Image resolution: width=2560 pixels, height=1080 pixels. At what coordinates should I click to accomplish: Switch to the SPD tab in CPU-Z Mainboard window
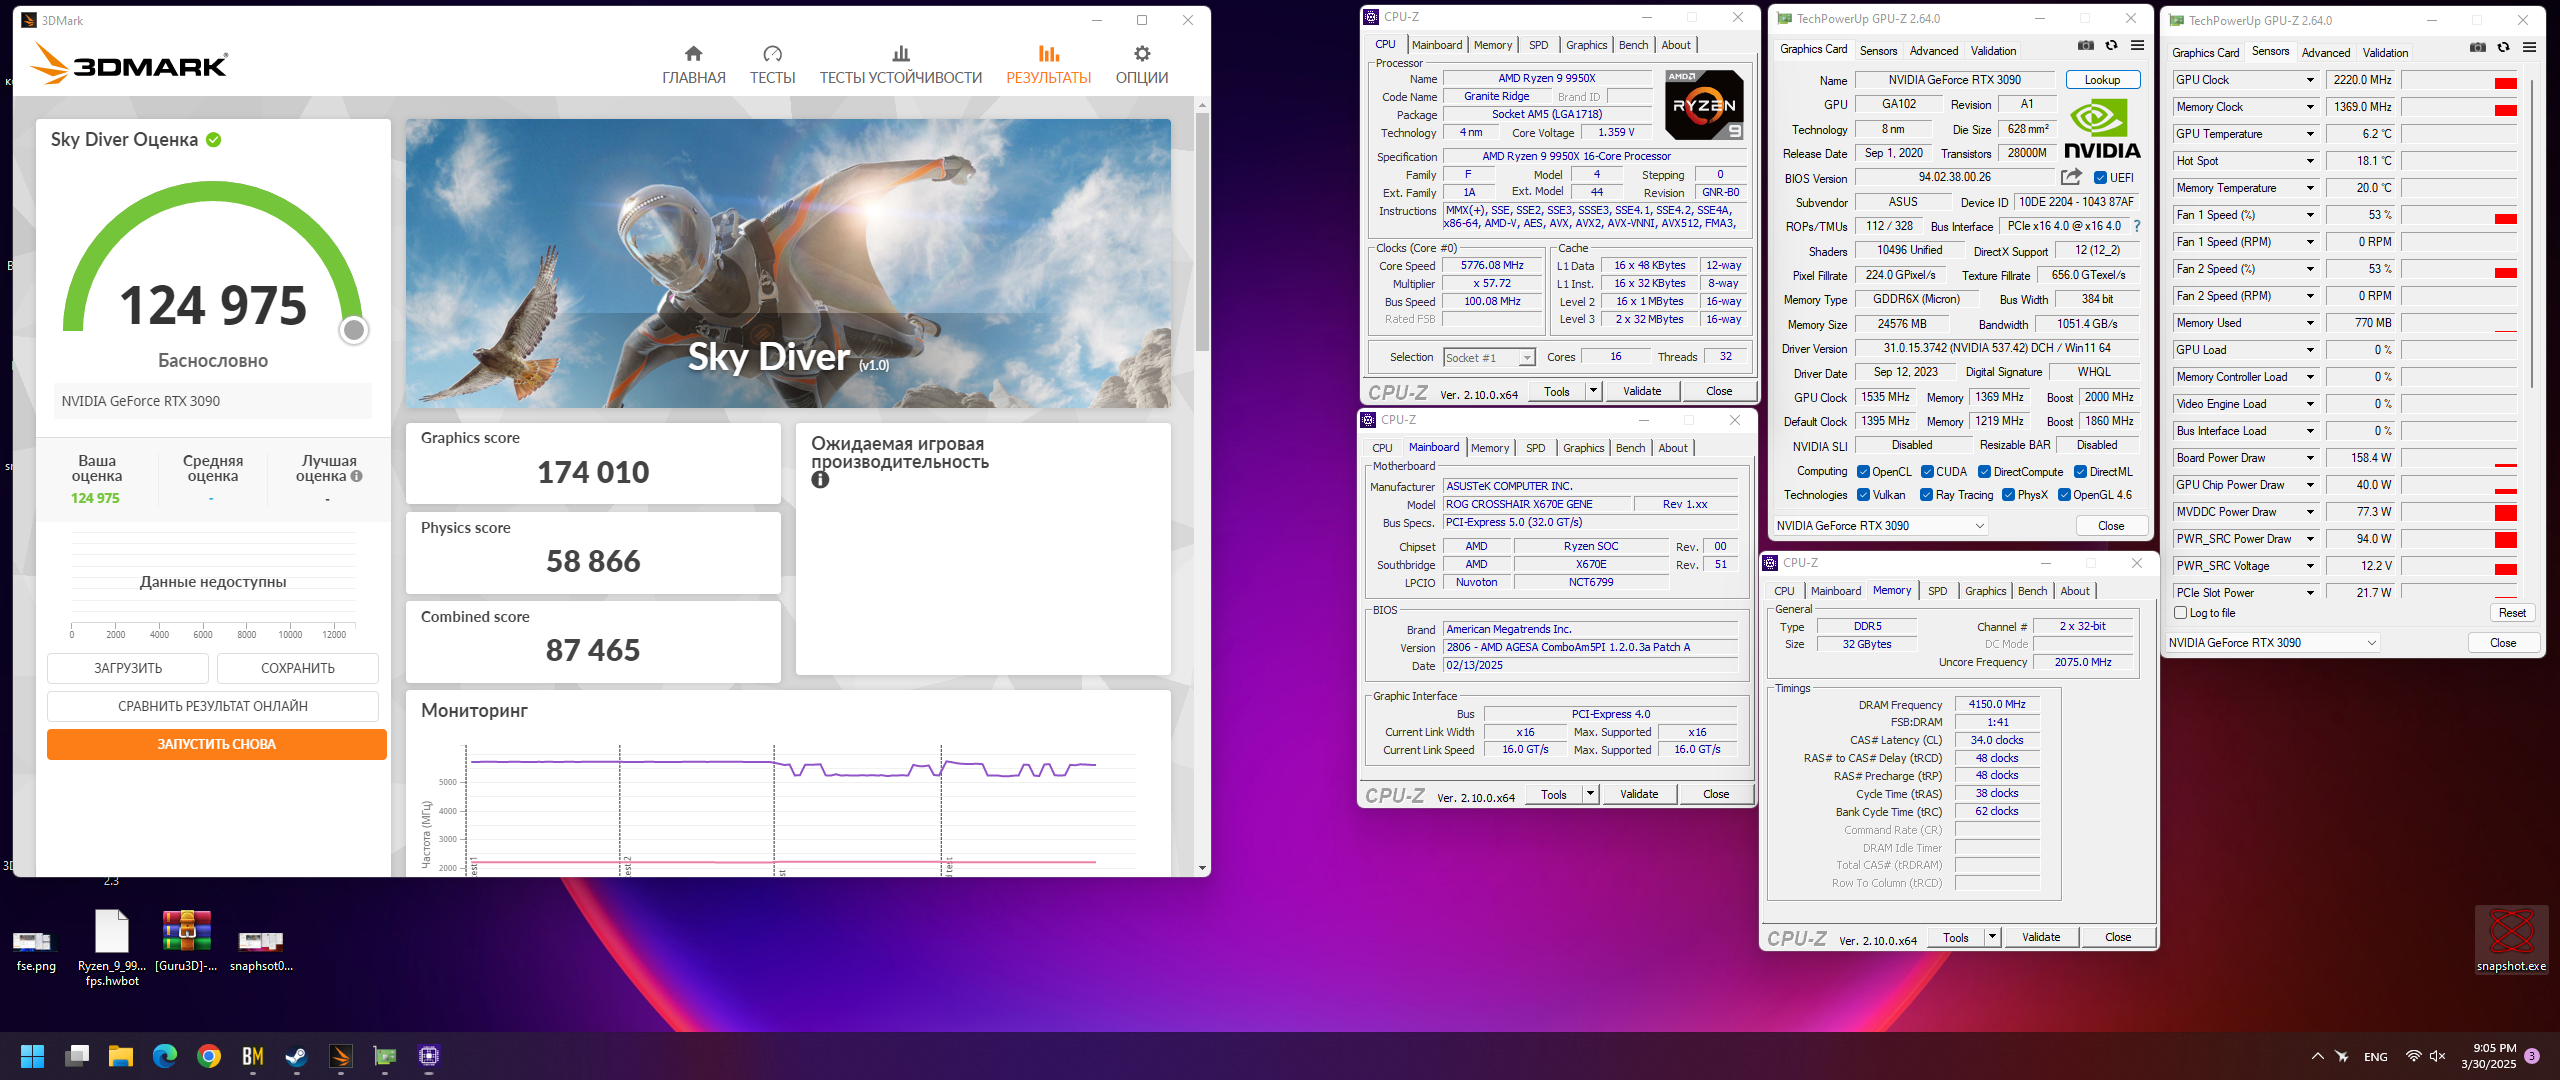pyautogui.click(x=1535, y=448)
